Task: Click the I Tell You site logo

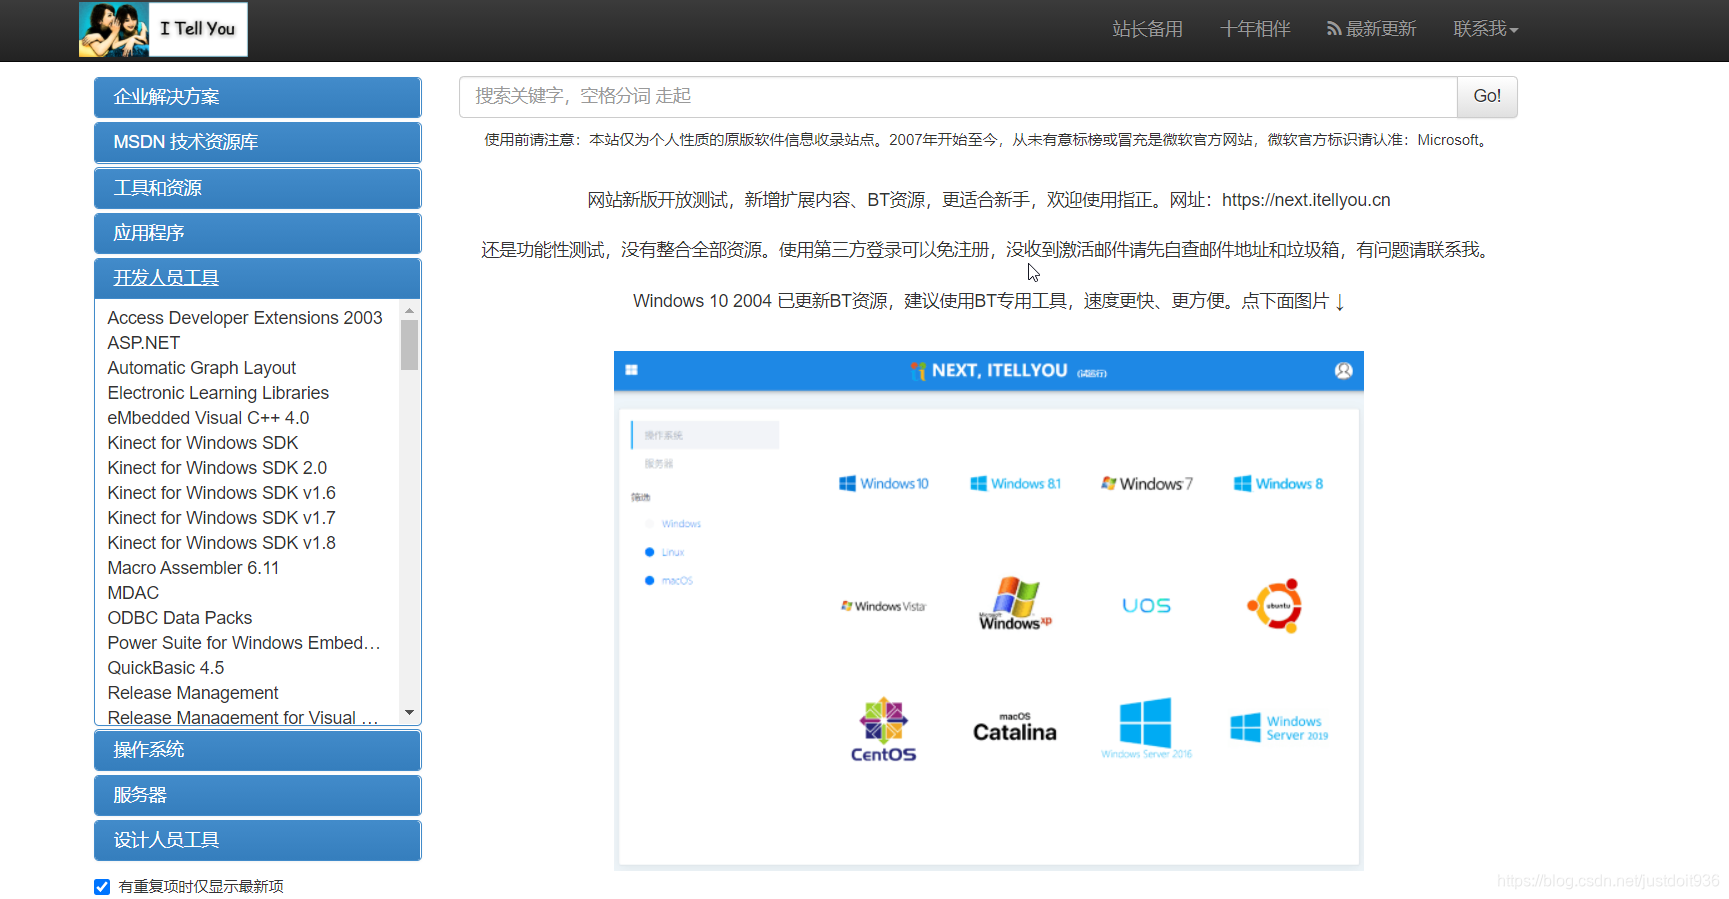Action: tap(163, 29)
